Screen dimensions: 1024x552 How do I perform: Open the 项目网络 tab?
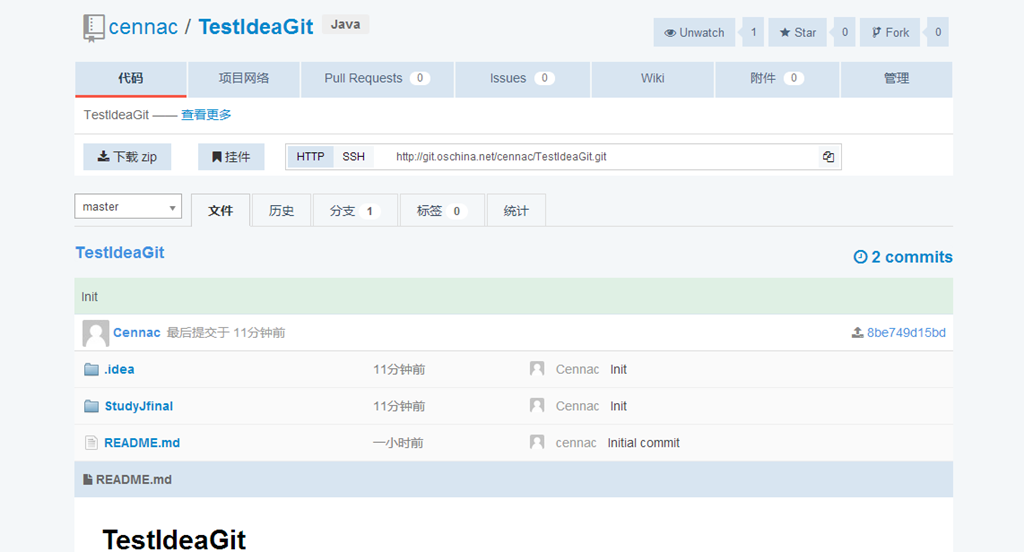tap(244, 78)
